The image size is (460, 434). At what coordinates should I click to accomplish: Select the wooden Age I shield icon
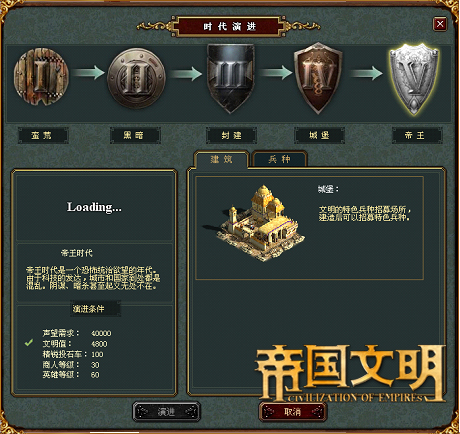41,76
